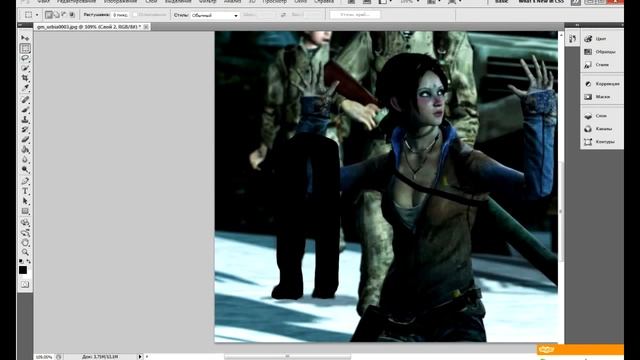Select the Spot Healing Brush tool
Viewport: 640px width, 360px height.
pyautogui.click(x=25, y=100)
